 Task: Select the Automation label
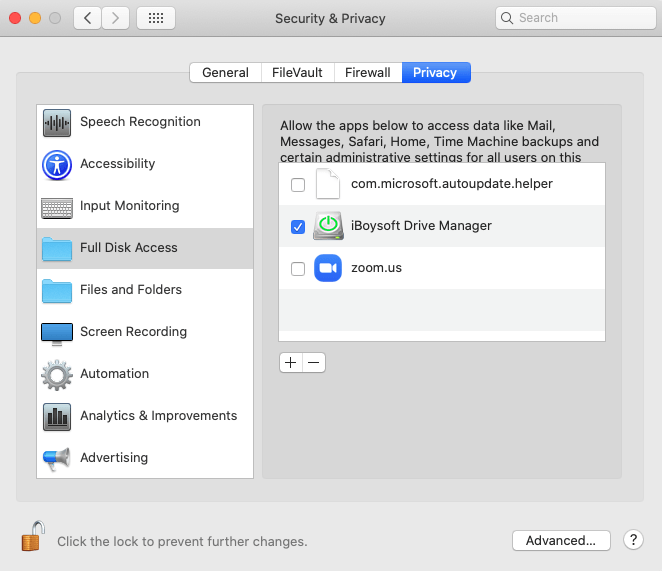point(114,374)
